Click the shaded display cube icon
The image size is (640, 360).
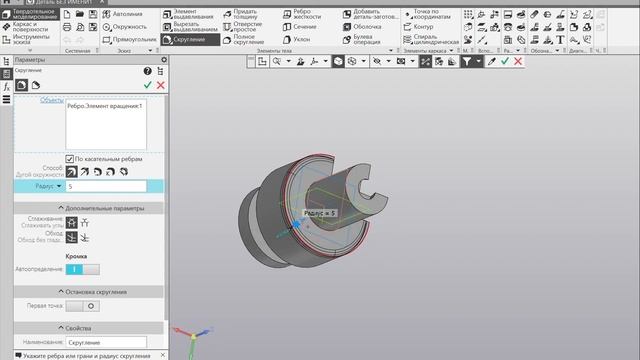pyautogui.click(x=338, y=62)
